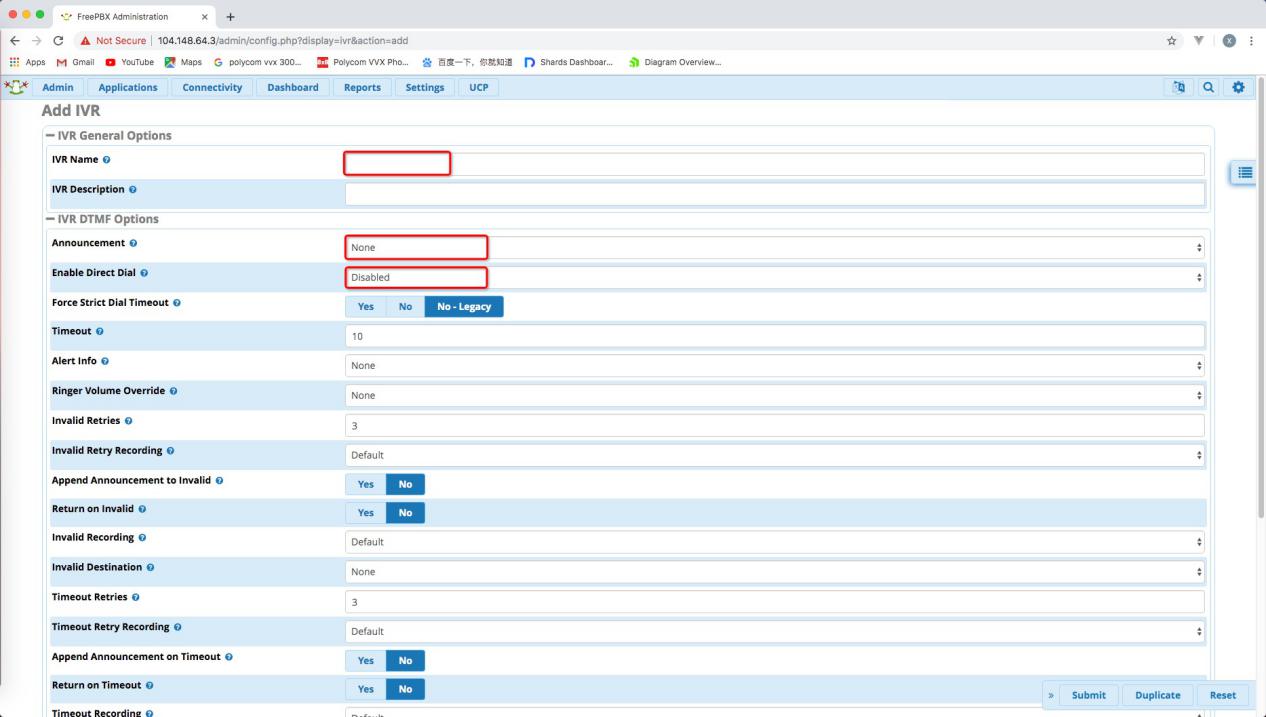Click into the IVR Description field
1266x717 pixels.
(x=774, y=194)
